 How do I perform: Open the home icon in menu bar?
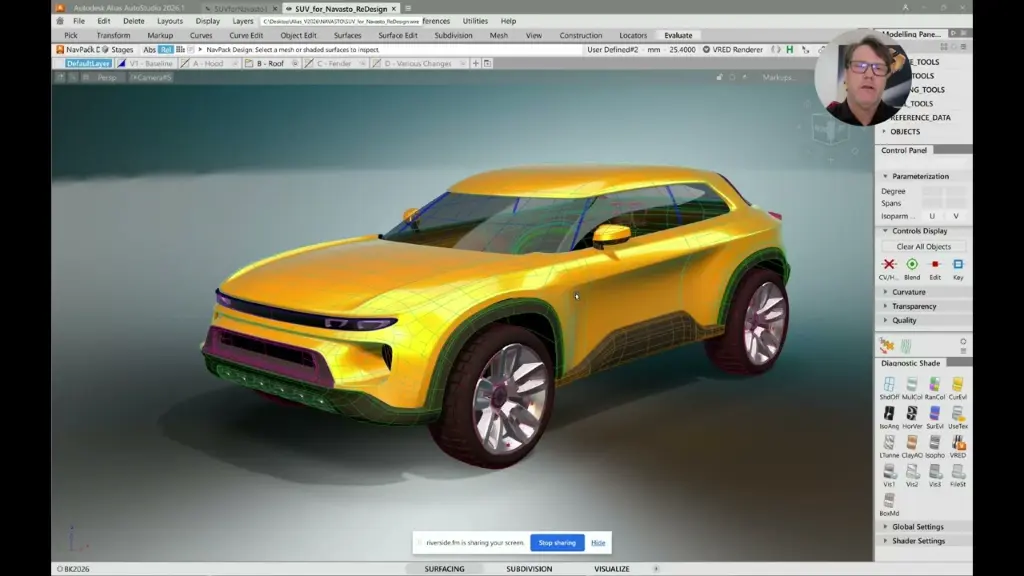tap(60, 21)
